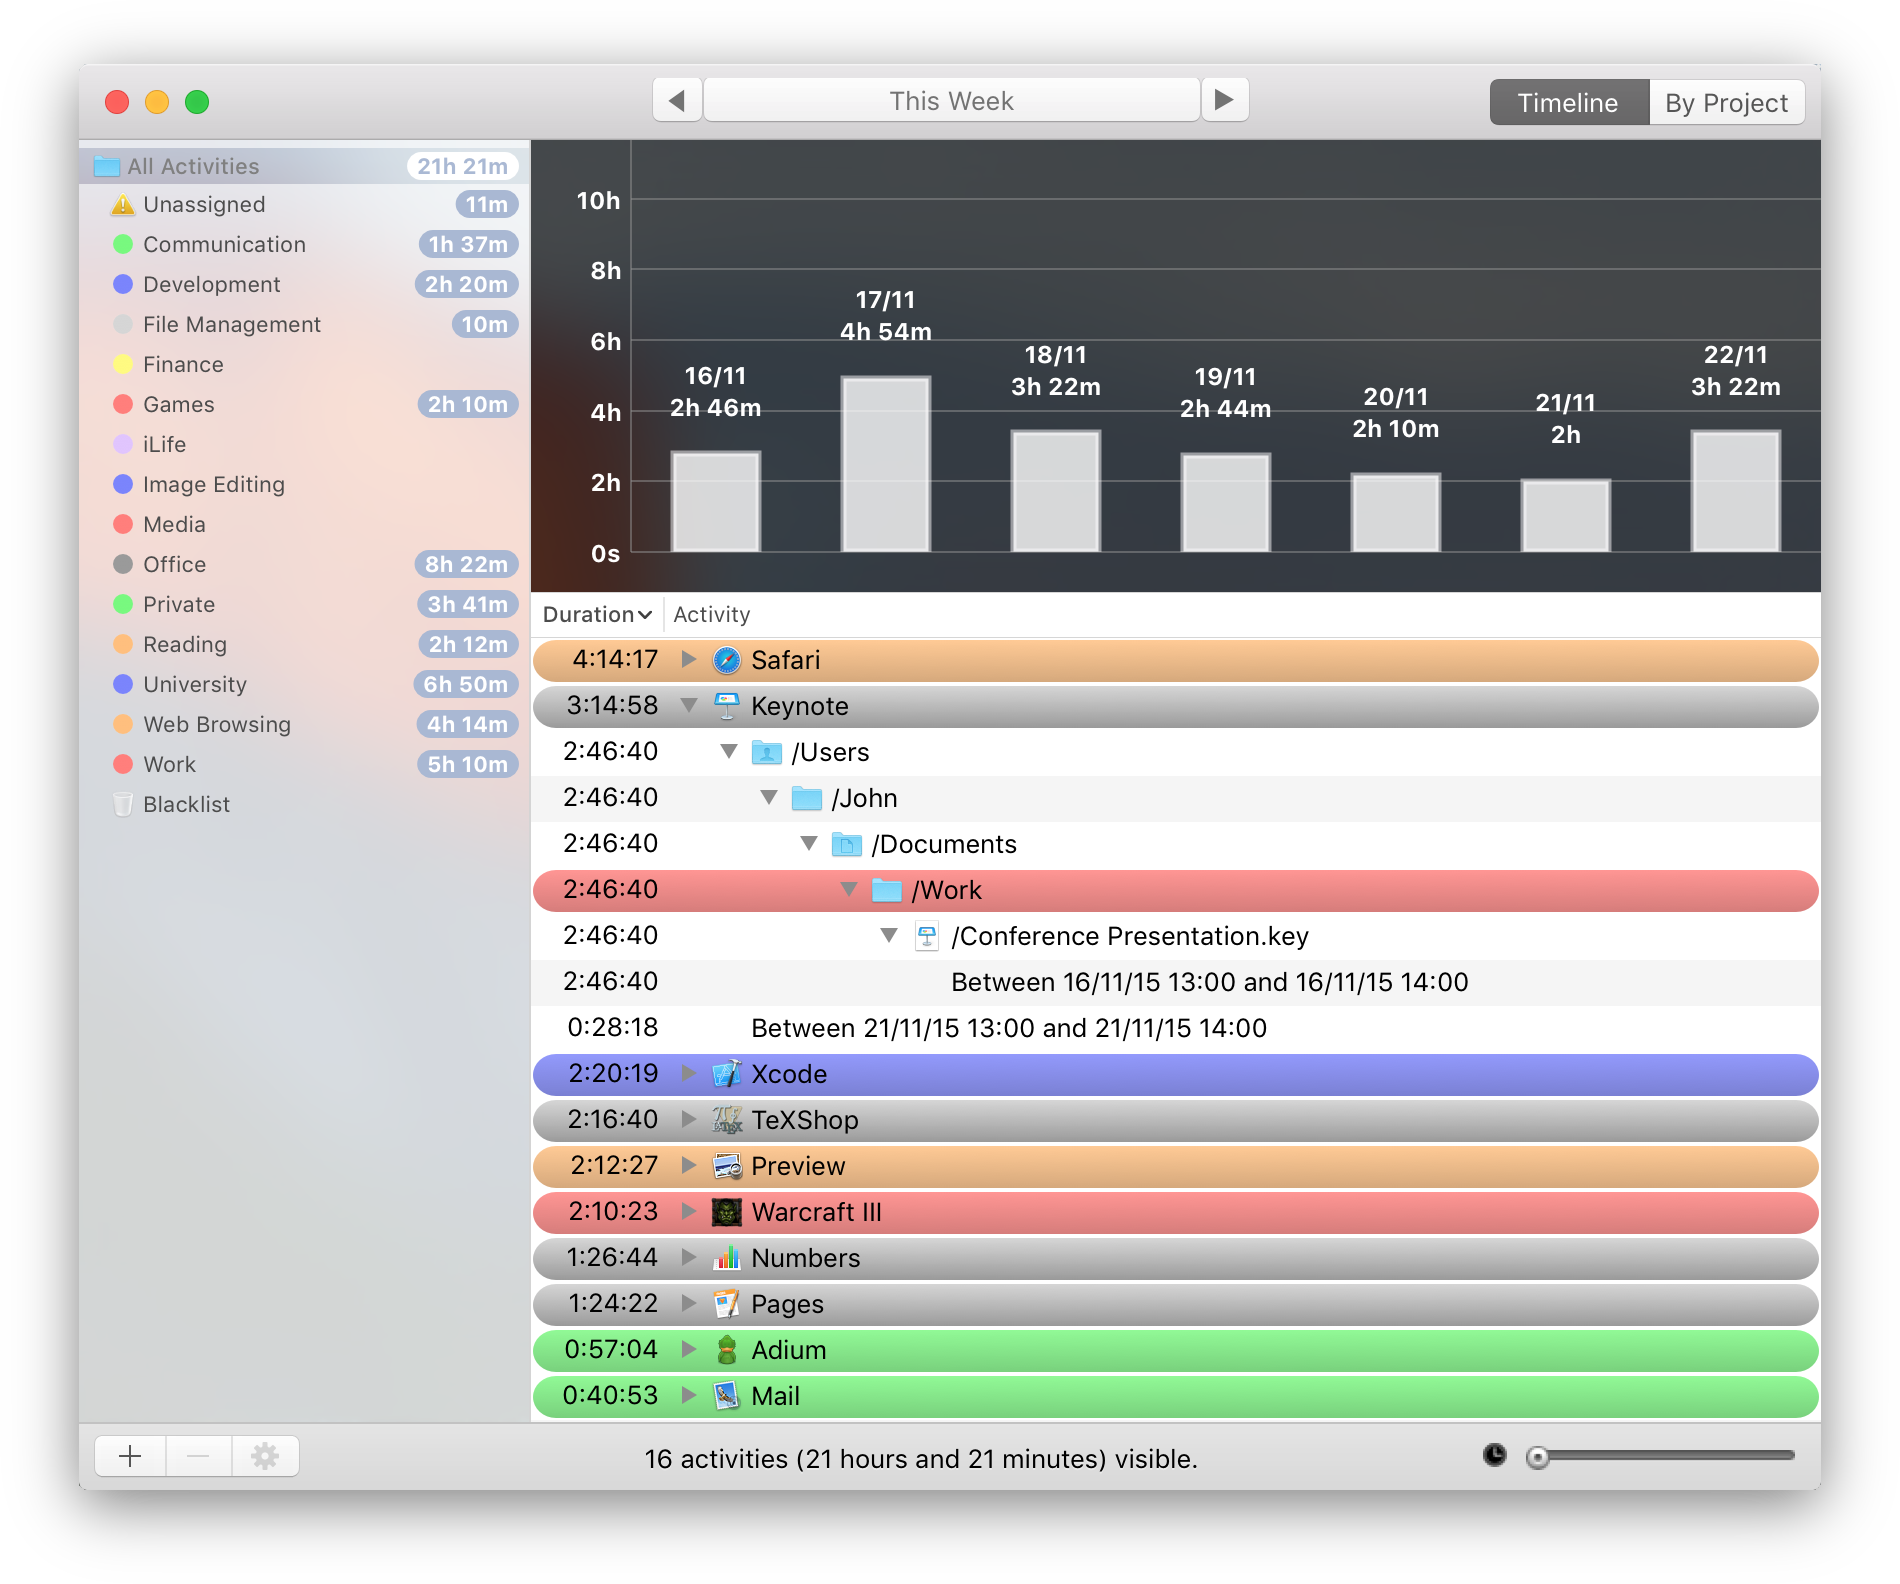
Task: Click the time grouping slider knob
Action: click(1538, 1457)
